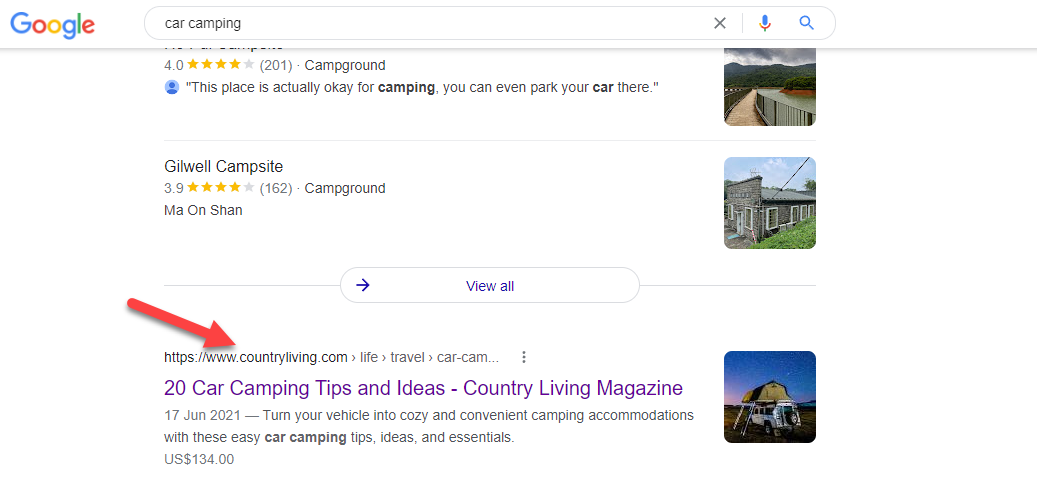1037x495 pixels.
Task: Open 20 Car Camping Tips and Ideas link
Action: click(x=423, y=388)
